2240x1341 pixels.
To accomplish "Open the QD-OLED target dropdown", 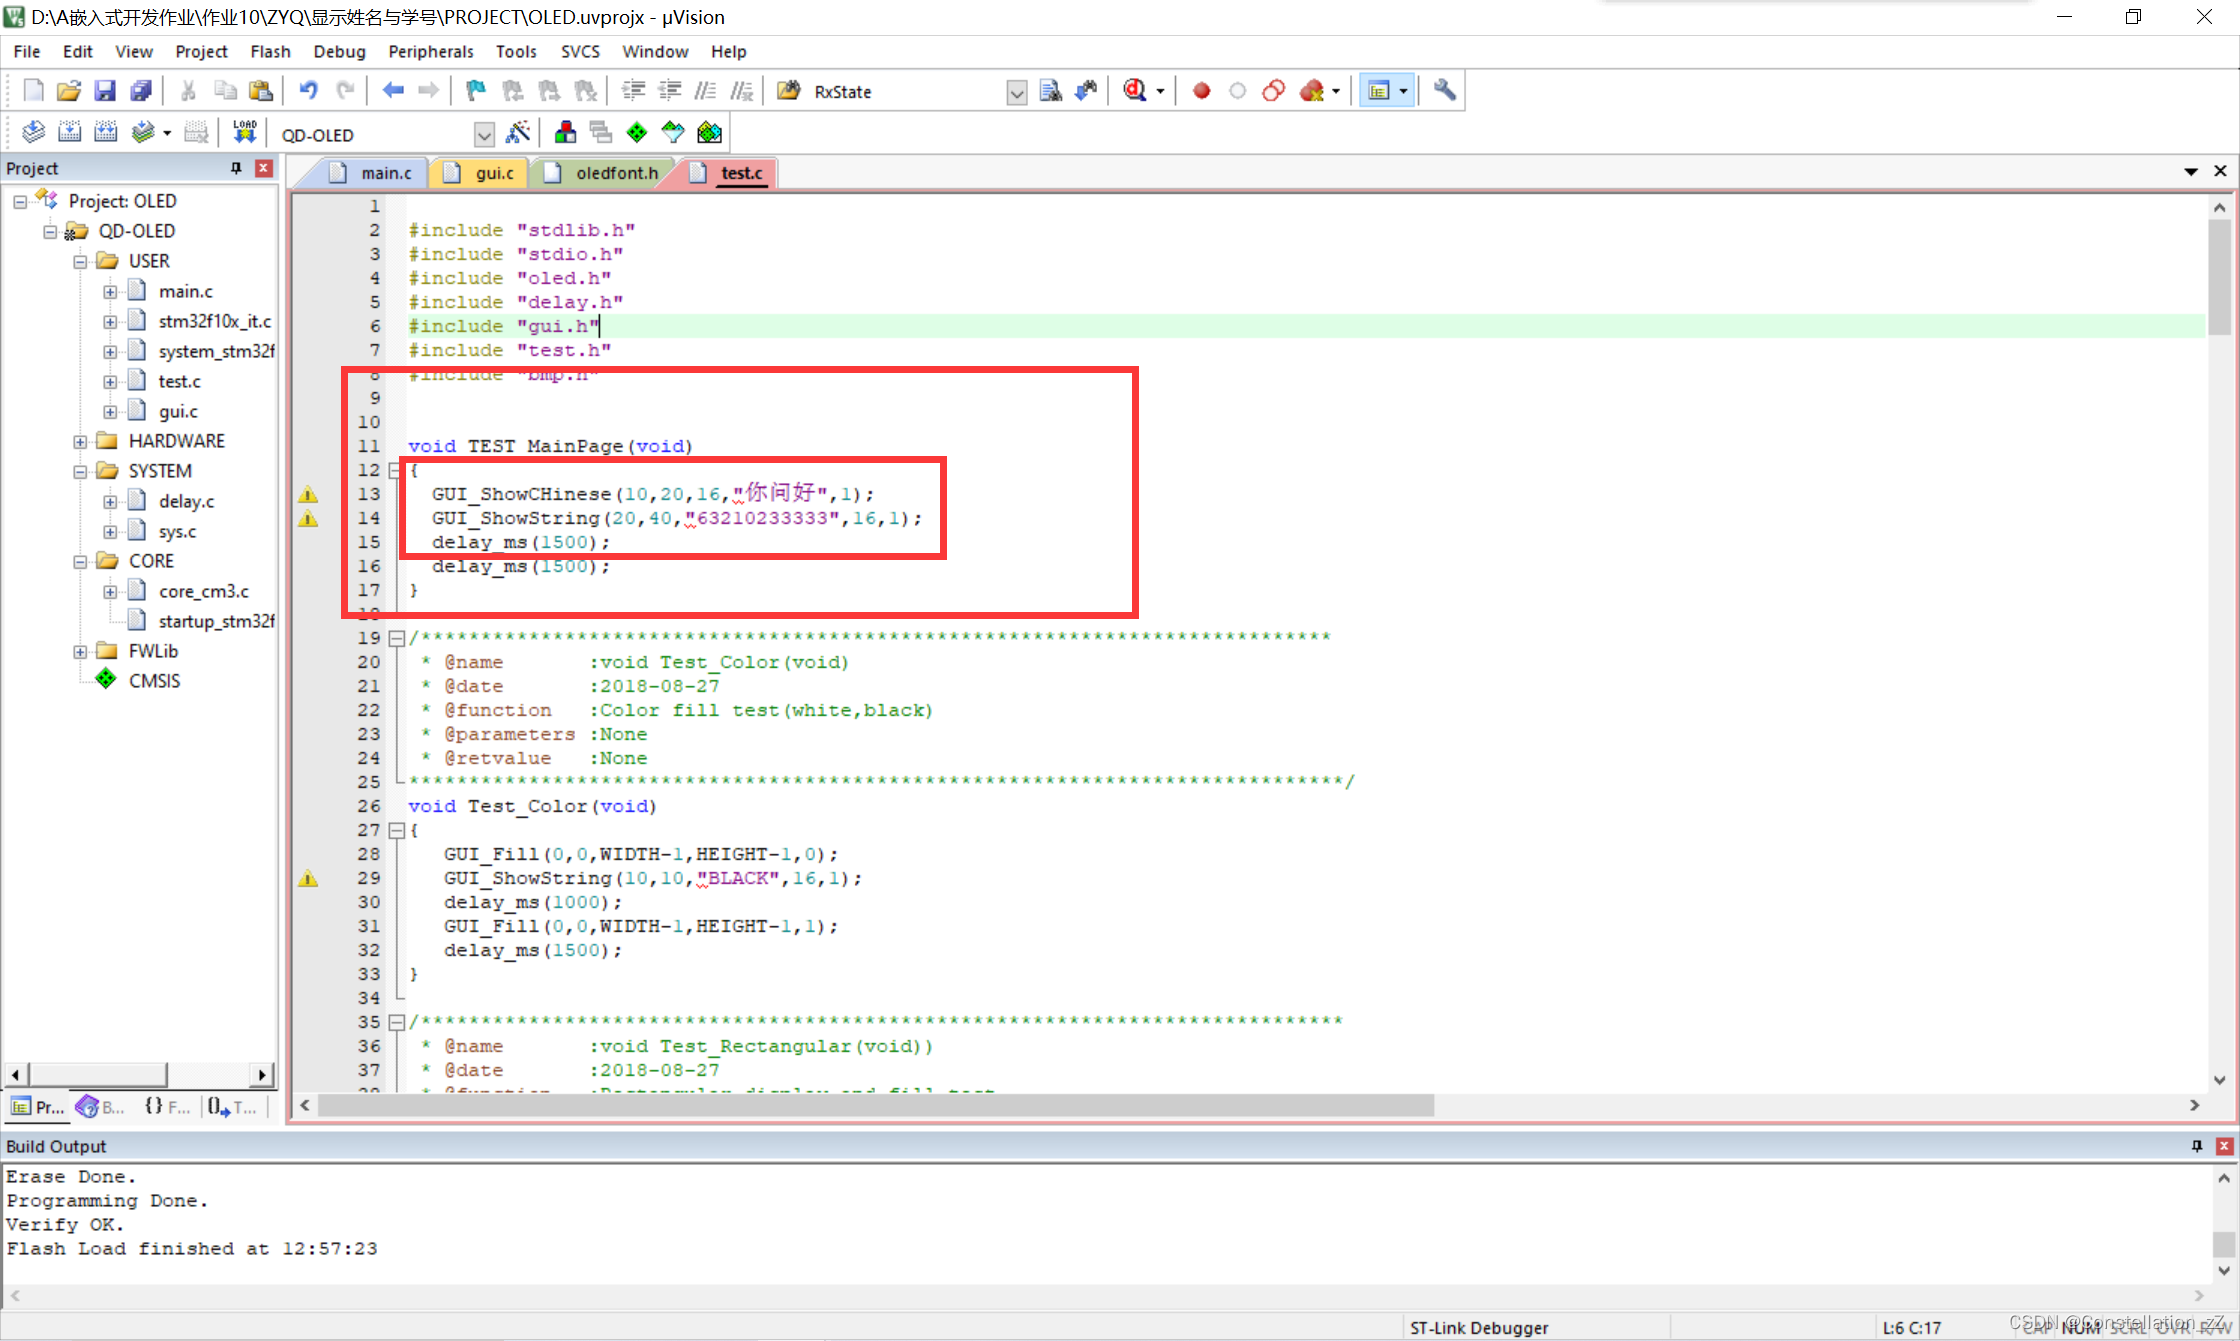I will 484,135.
